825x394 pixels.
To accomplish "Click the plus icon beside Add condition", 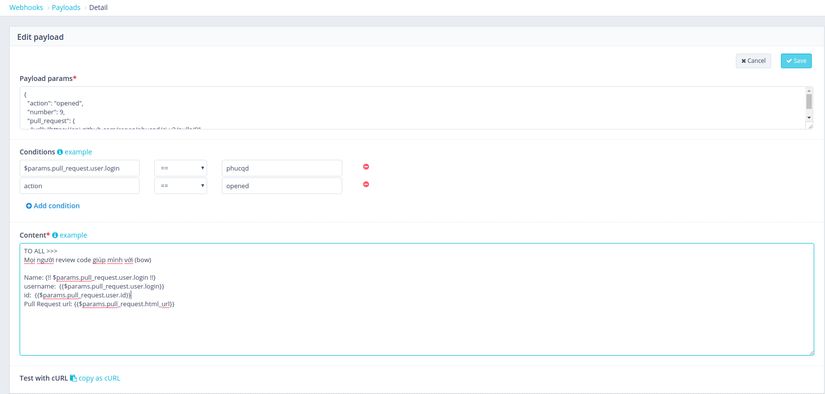I will click(29, 206).
